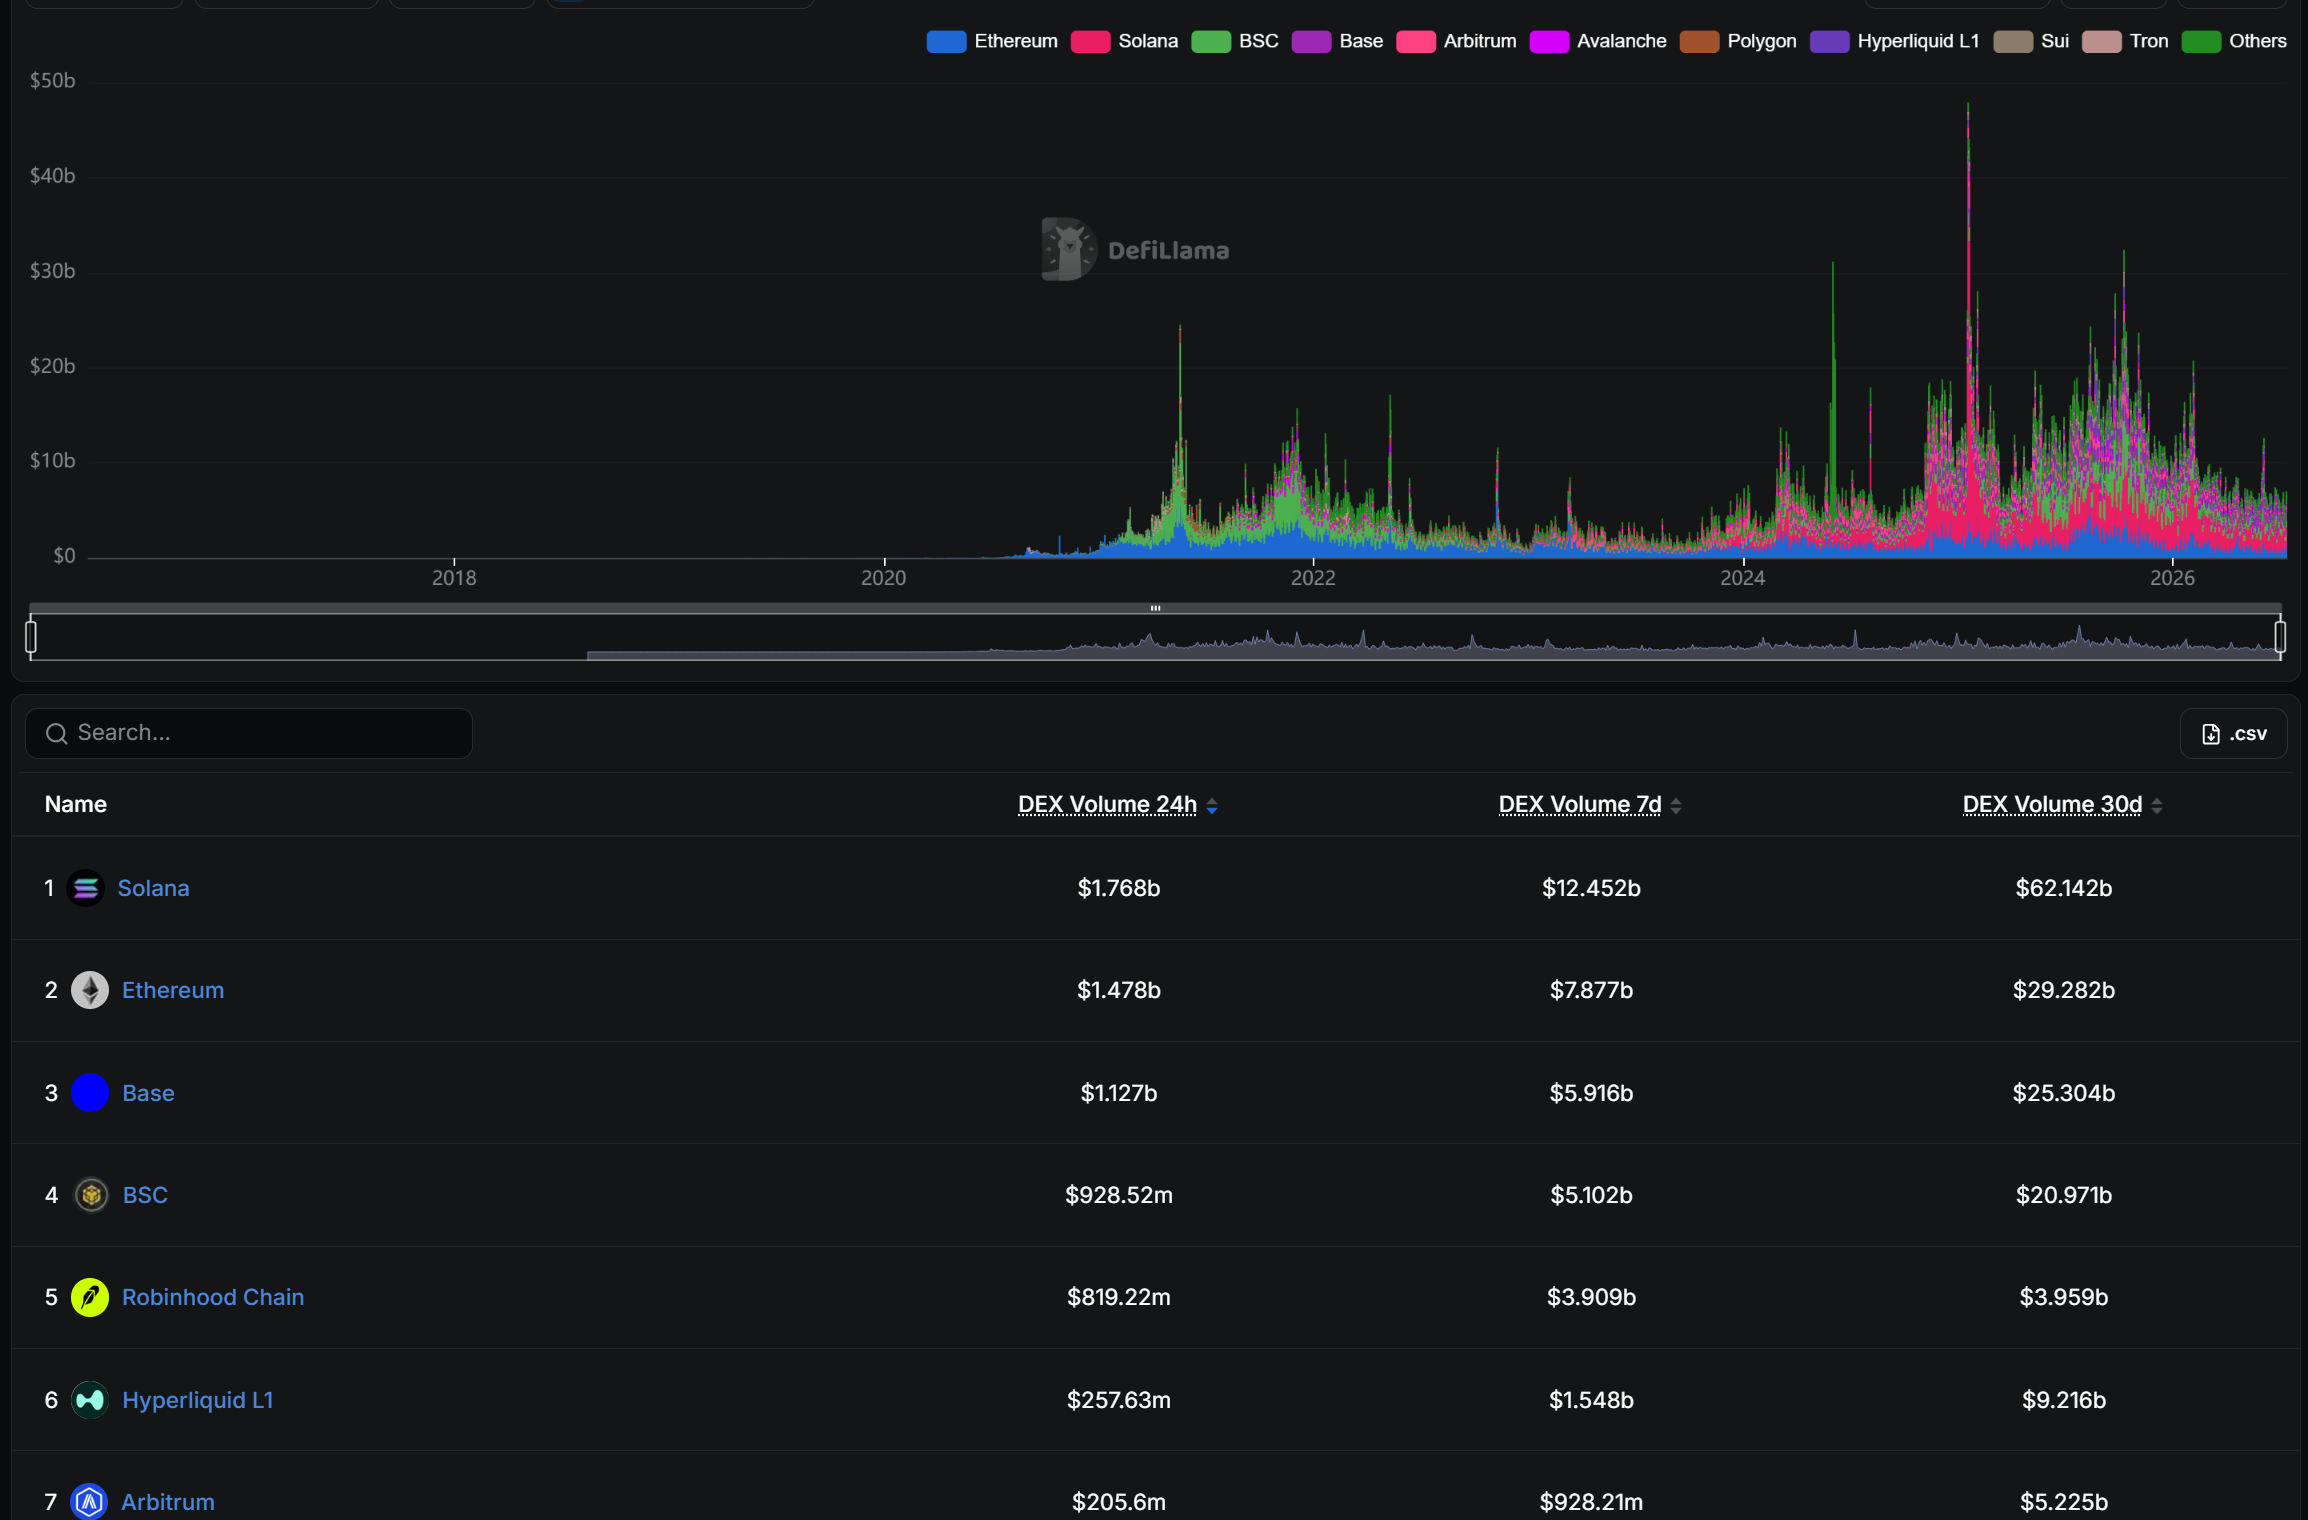Click BSC's 7d volume $5.102b
Image resolution: width=2308 pixels, height=1520 pixels.
click(x=1591, y=1195)
